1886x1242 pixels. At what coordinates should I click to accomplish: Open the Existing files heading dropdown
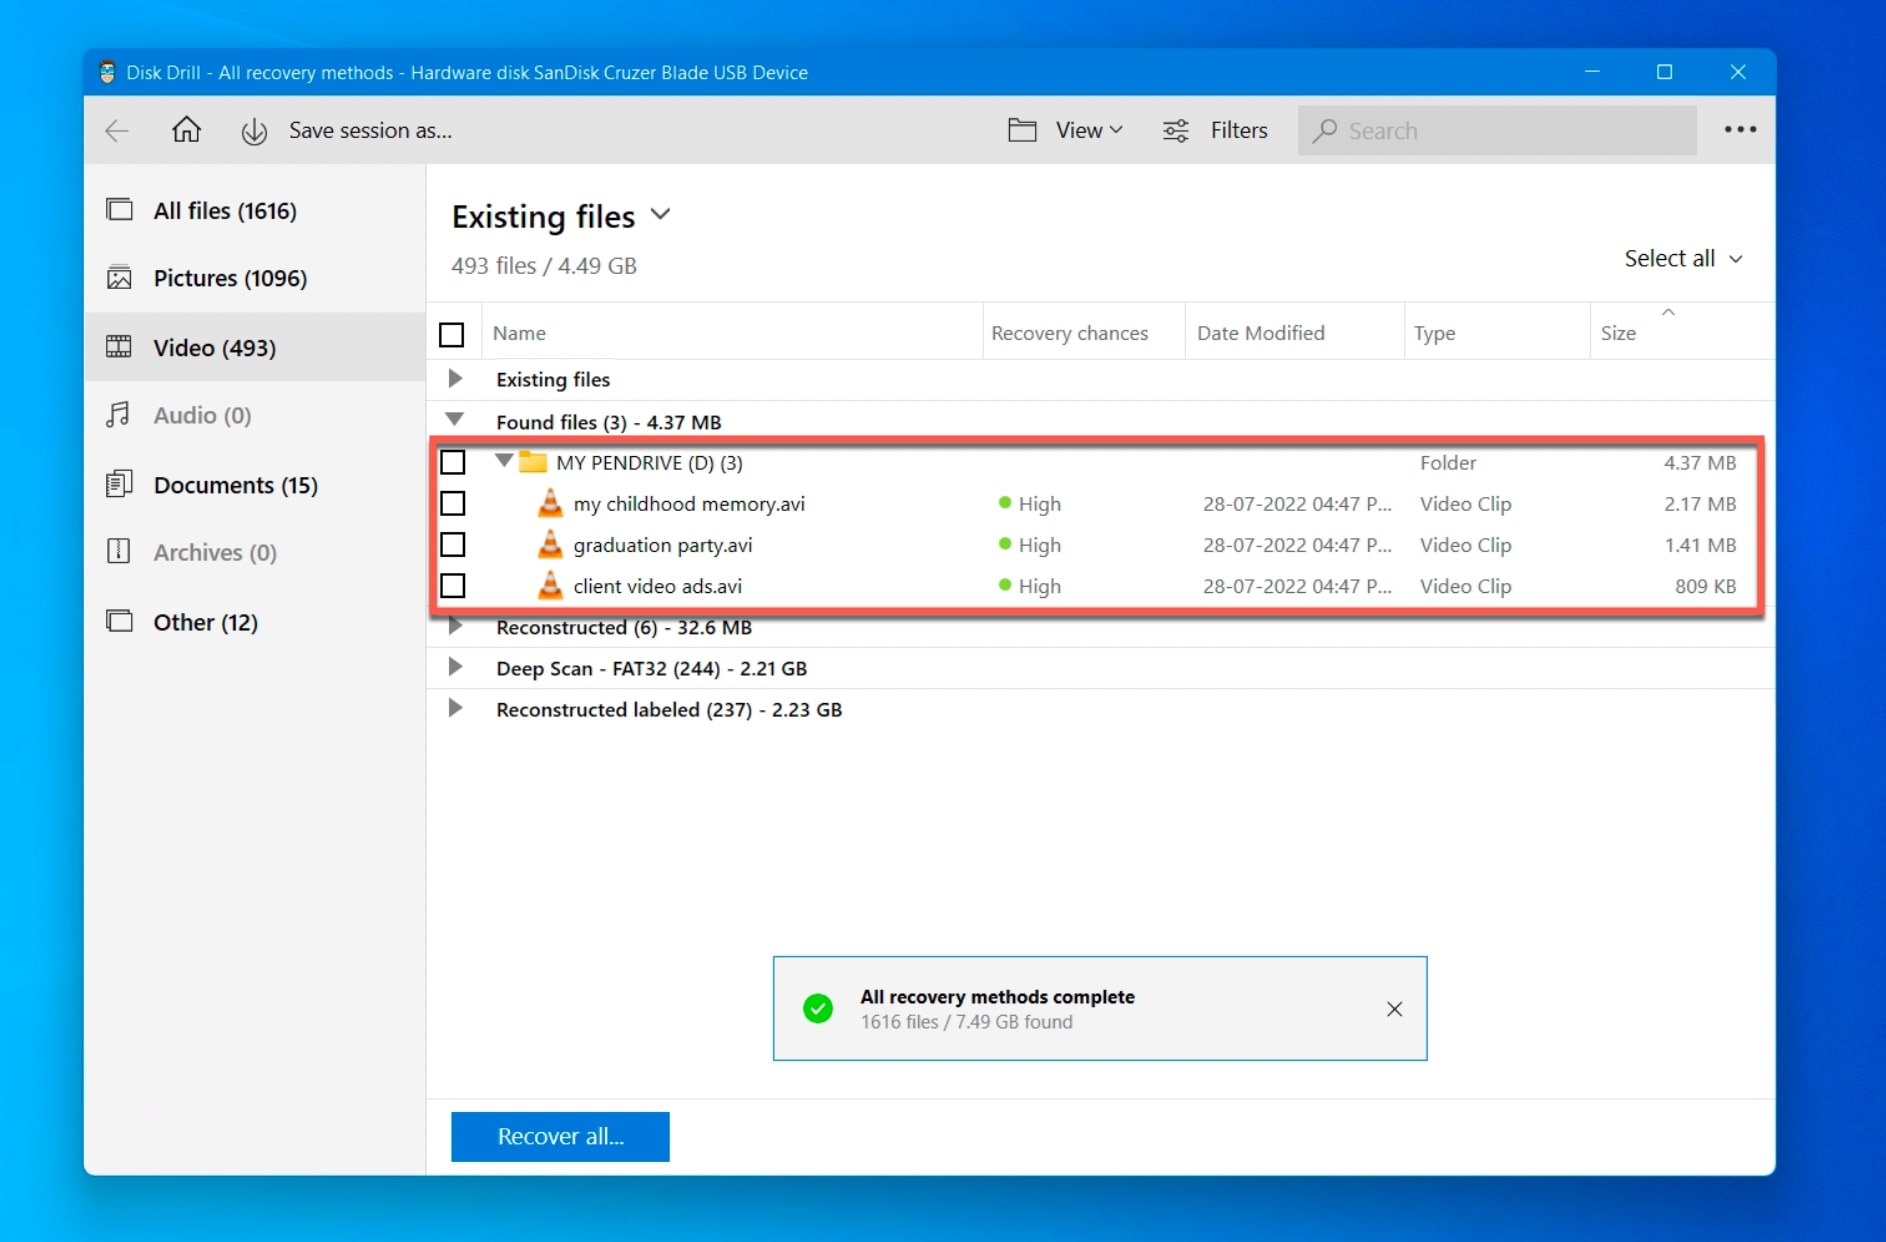[660, 215]
